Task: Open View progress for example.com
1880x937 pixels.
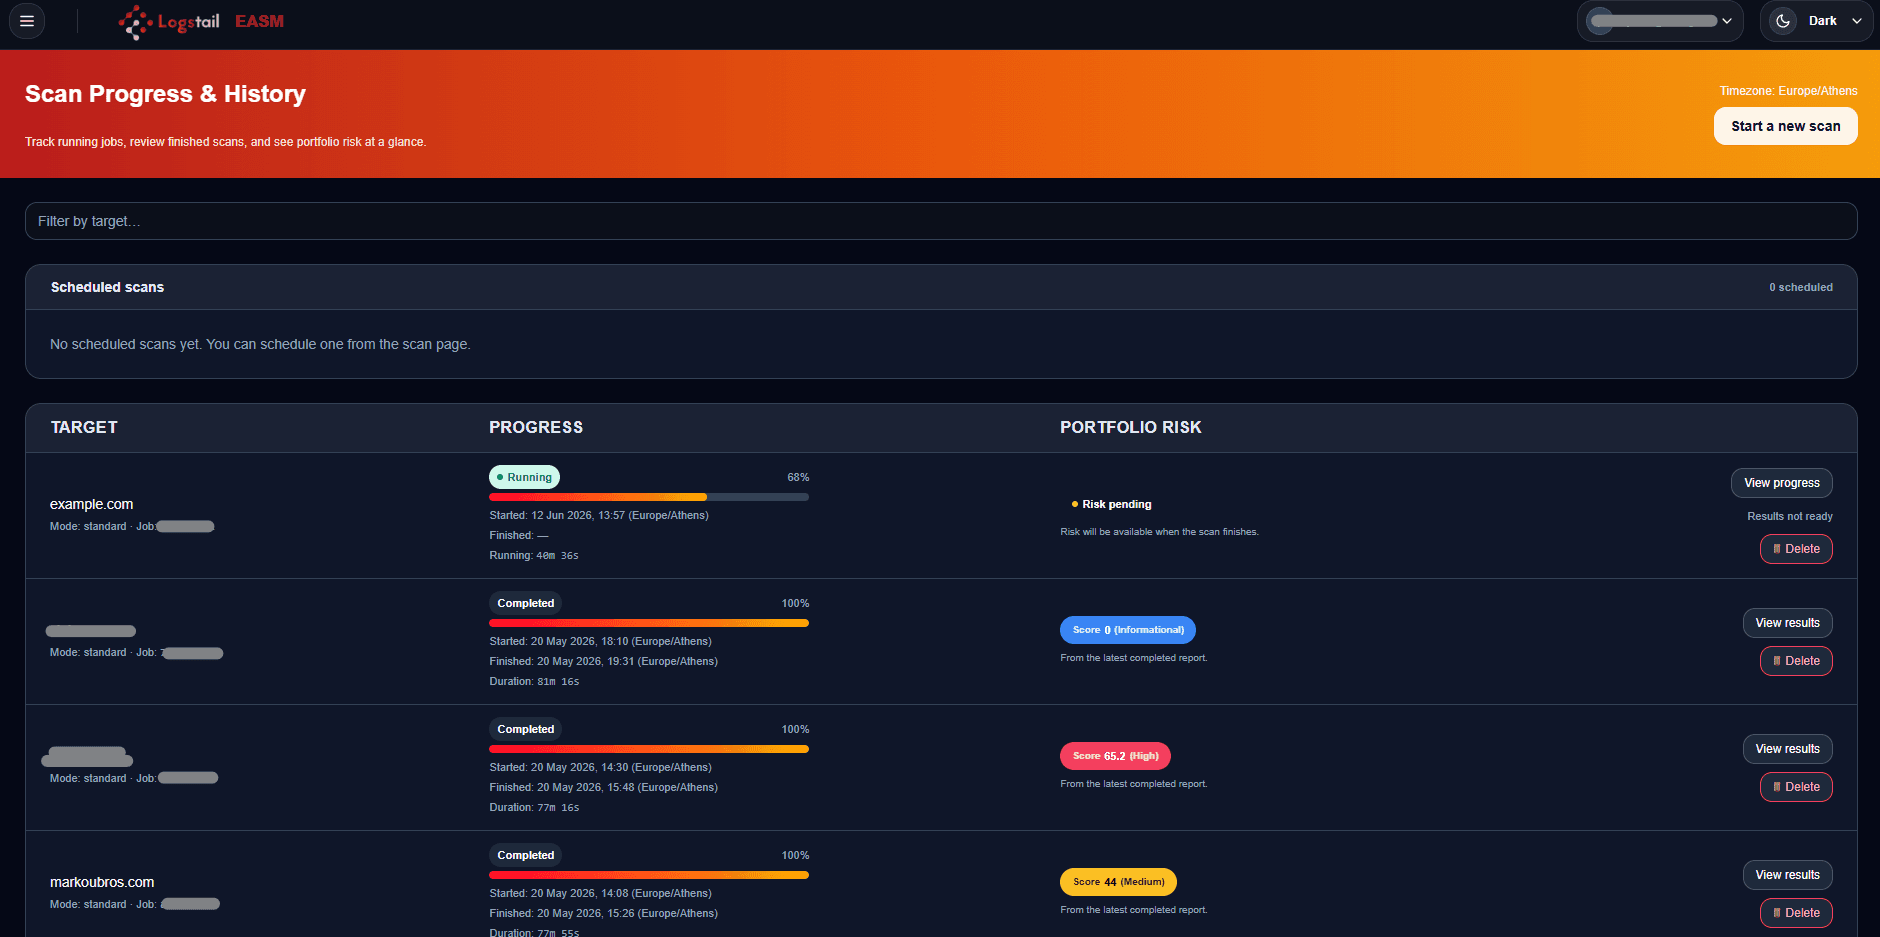Action: coord(1781,483)
